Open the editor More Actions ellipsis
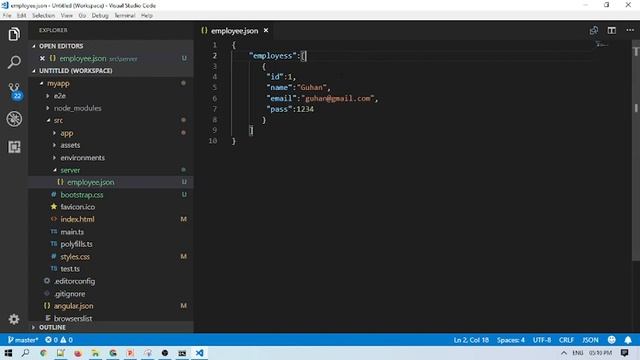640x360 pixels. tap(630, 30)
